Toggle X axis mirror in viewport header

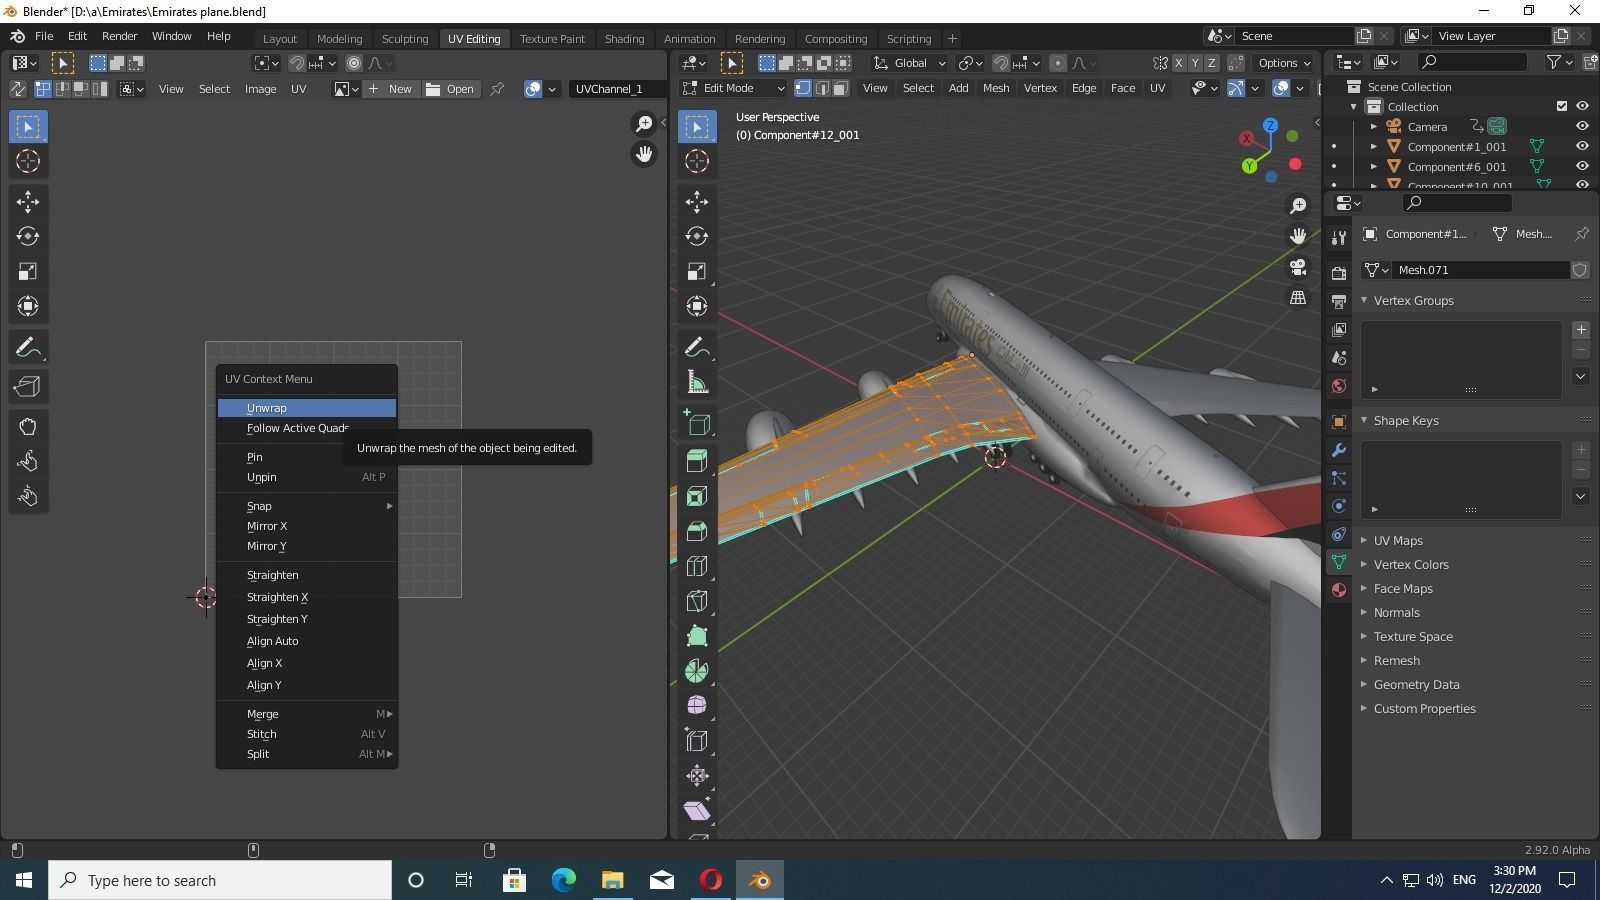click(x=1178, y=63)
